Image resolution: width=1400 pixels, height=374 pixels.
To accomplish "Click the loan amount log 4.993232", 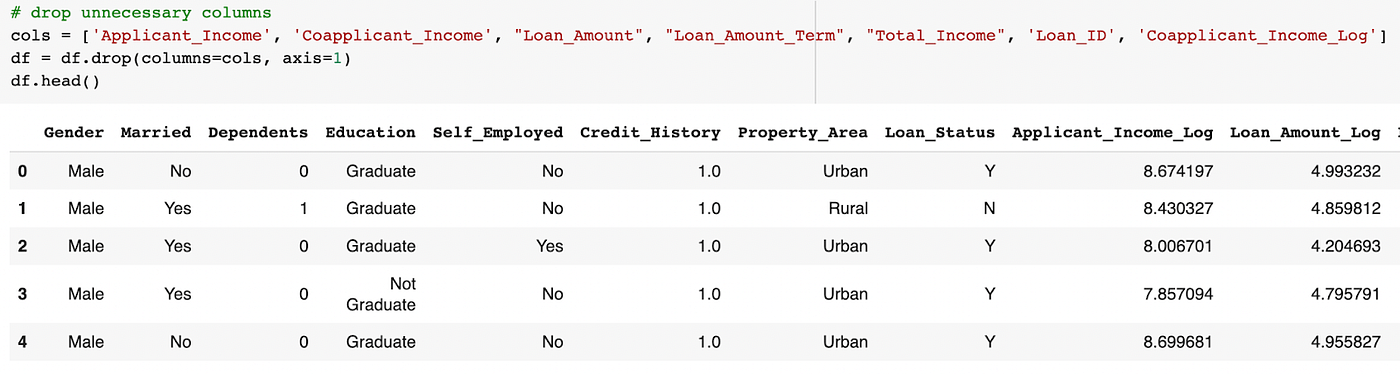I will click(1345, 171).
